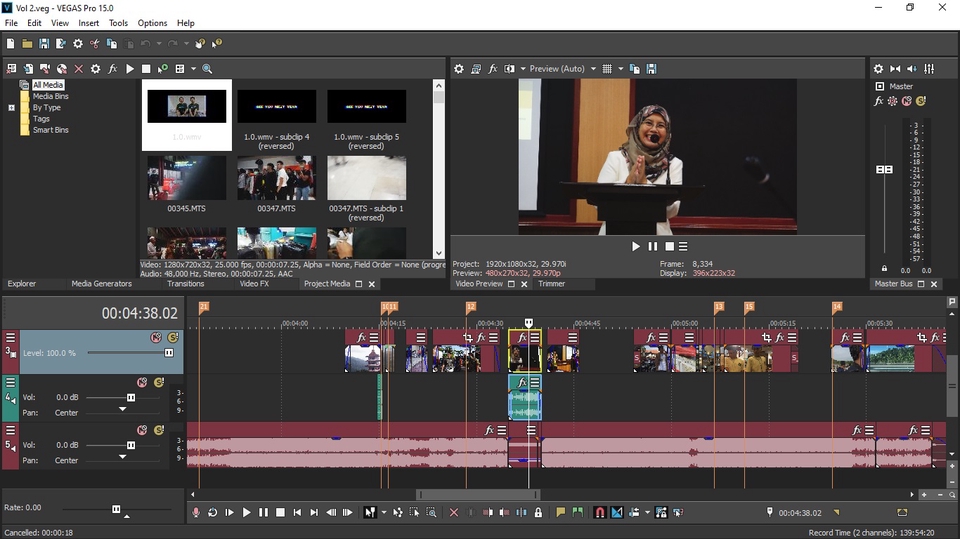
Task: Select the Media Bins tree item
Action: pyautogui.click(x=50, y=96)
